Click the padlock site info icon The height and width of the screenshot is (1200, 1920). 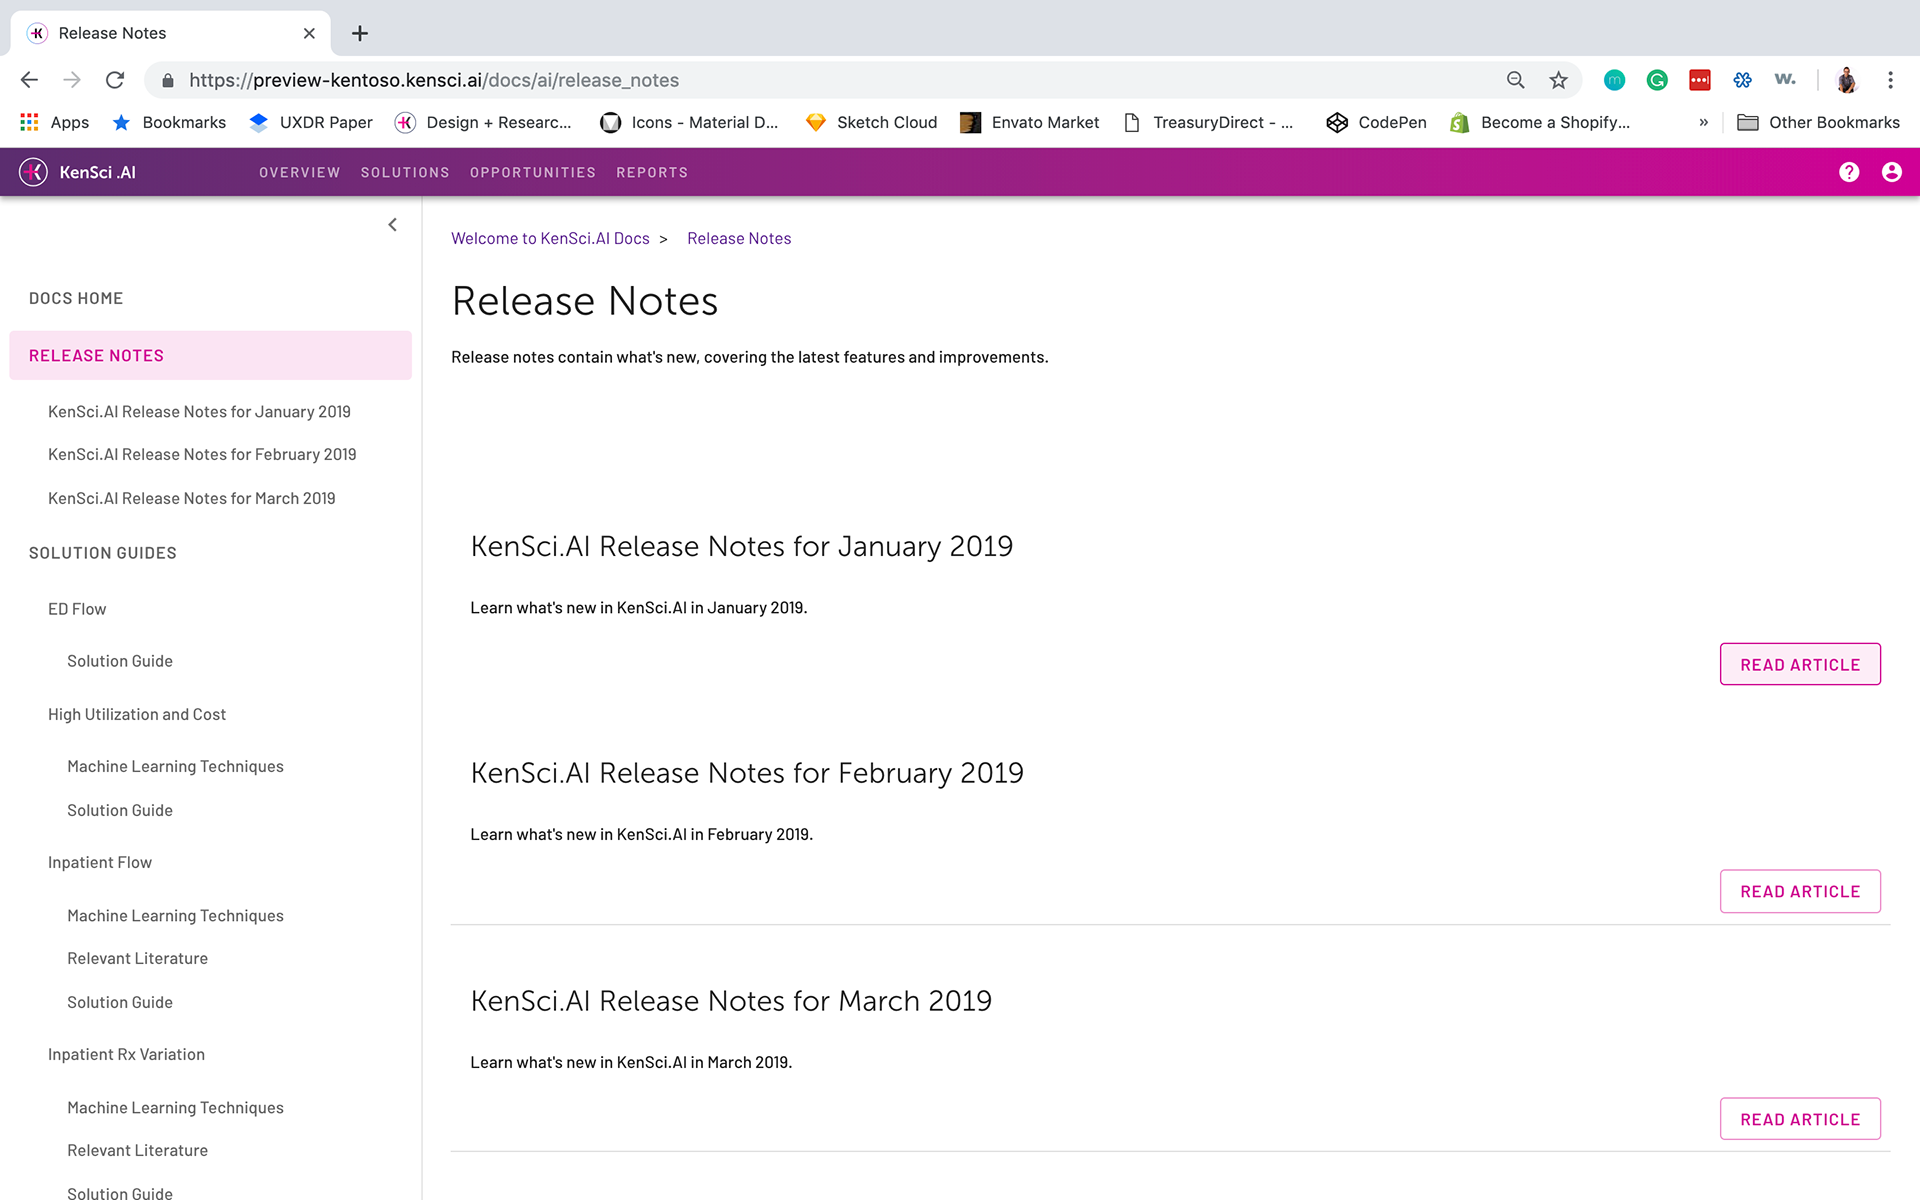click(168, 80)
